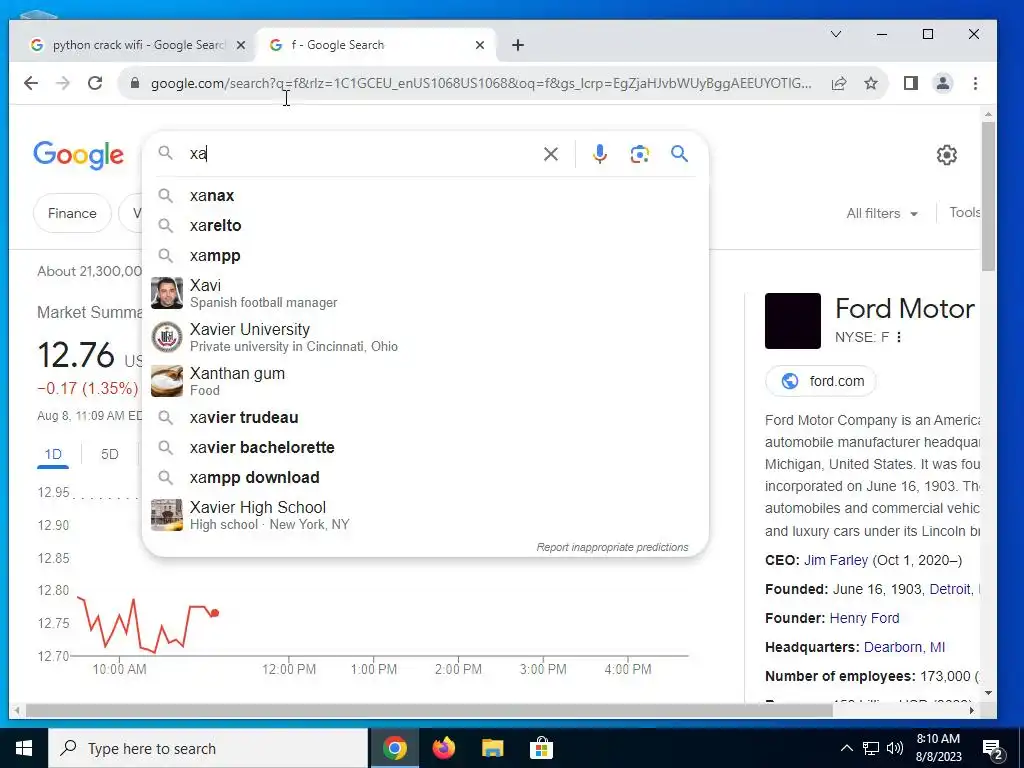Viewport: 1024px width, 768px height.
Task: Go back to the previous page
Action: coord(31,83)
